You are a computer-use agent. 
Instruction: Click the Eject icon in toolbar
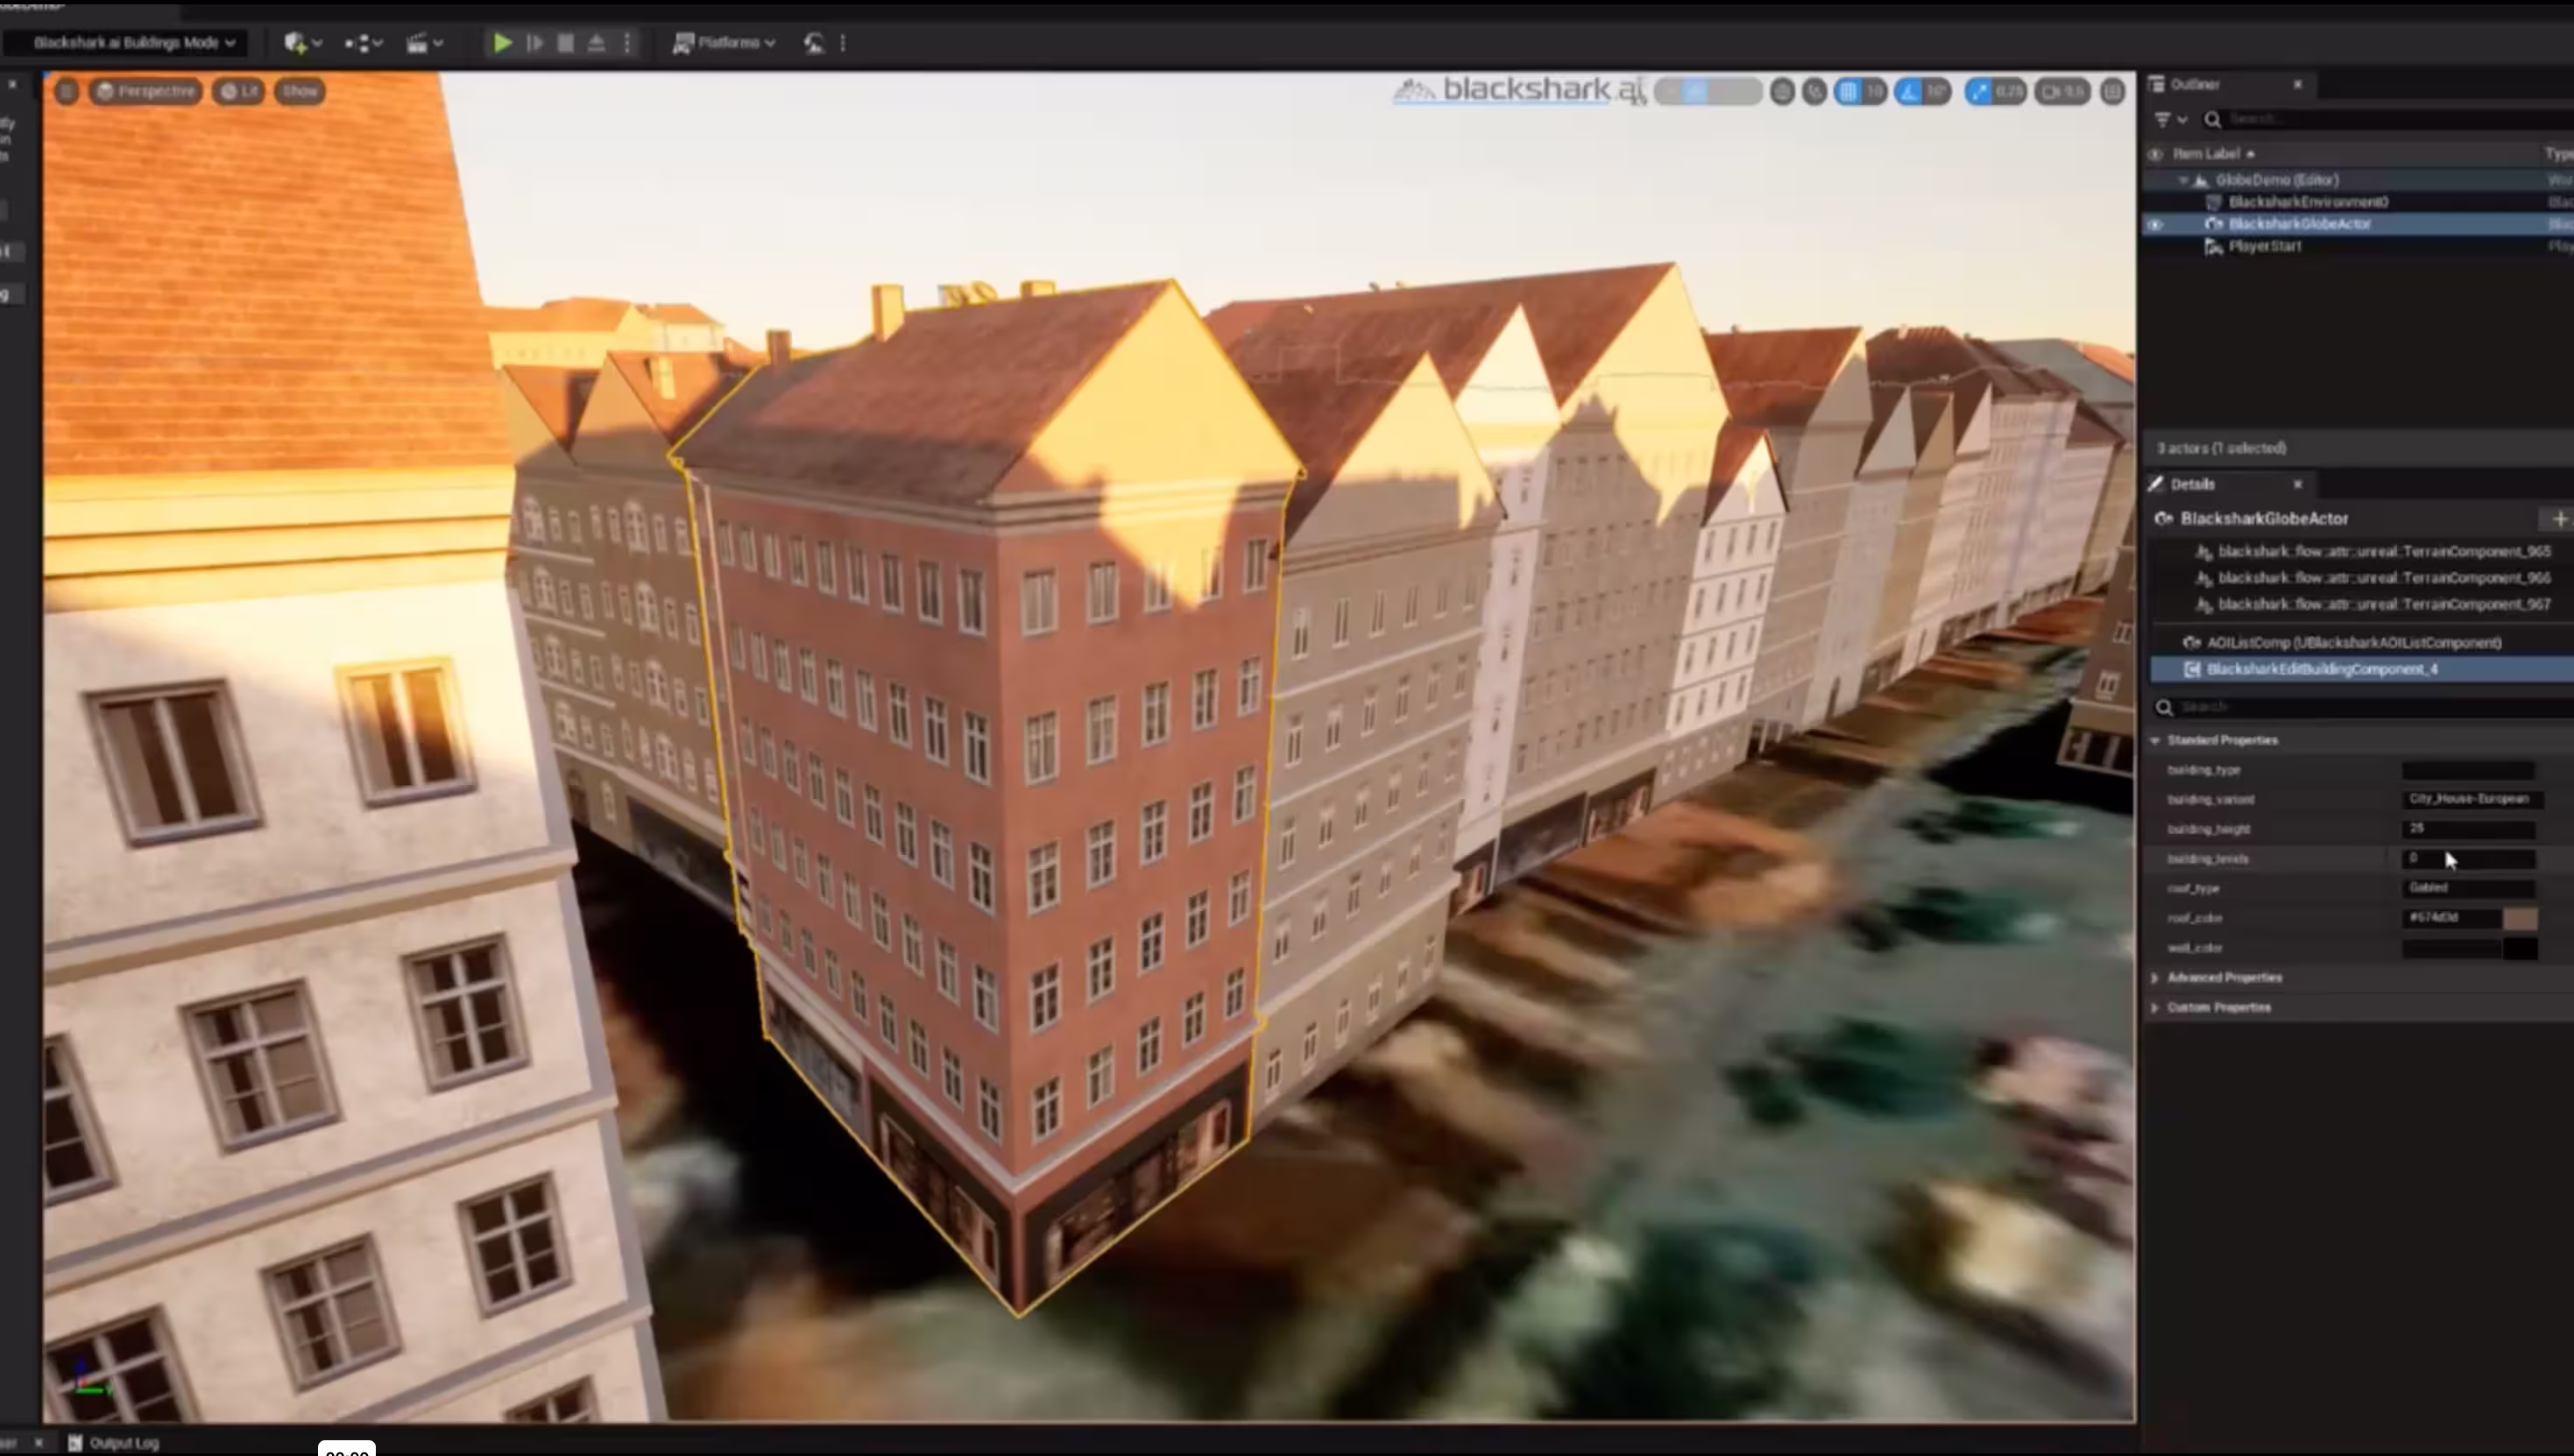click(x=596, y=43)
